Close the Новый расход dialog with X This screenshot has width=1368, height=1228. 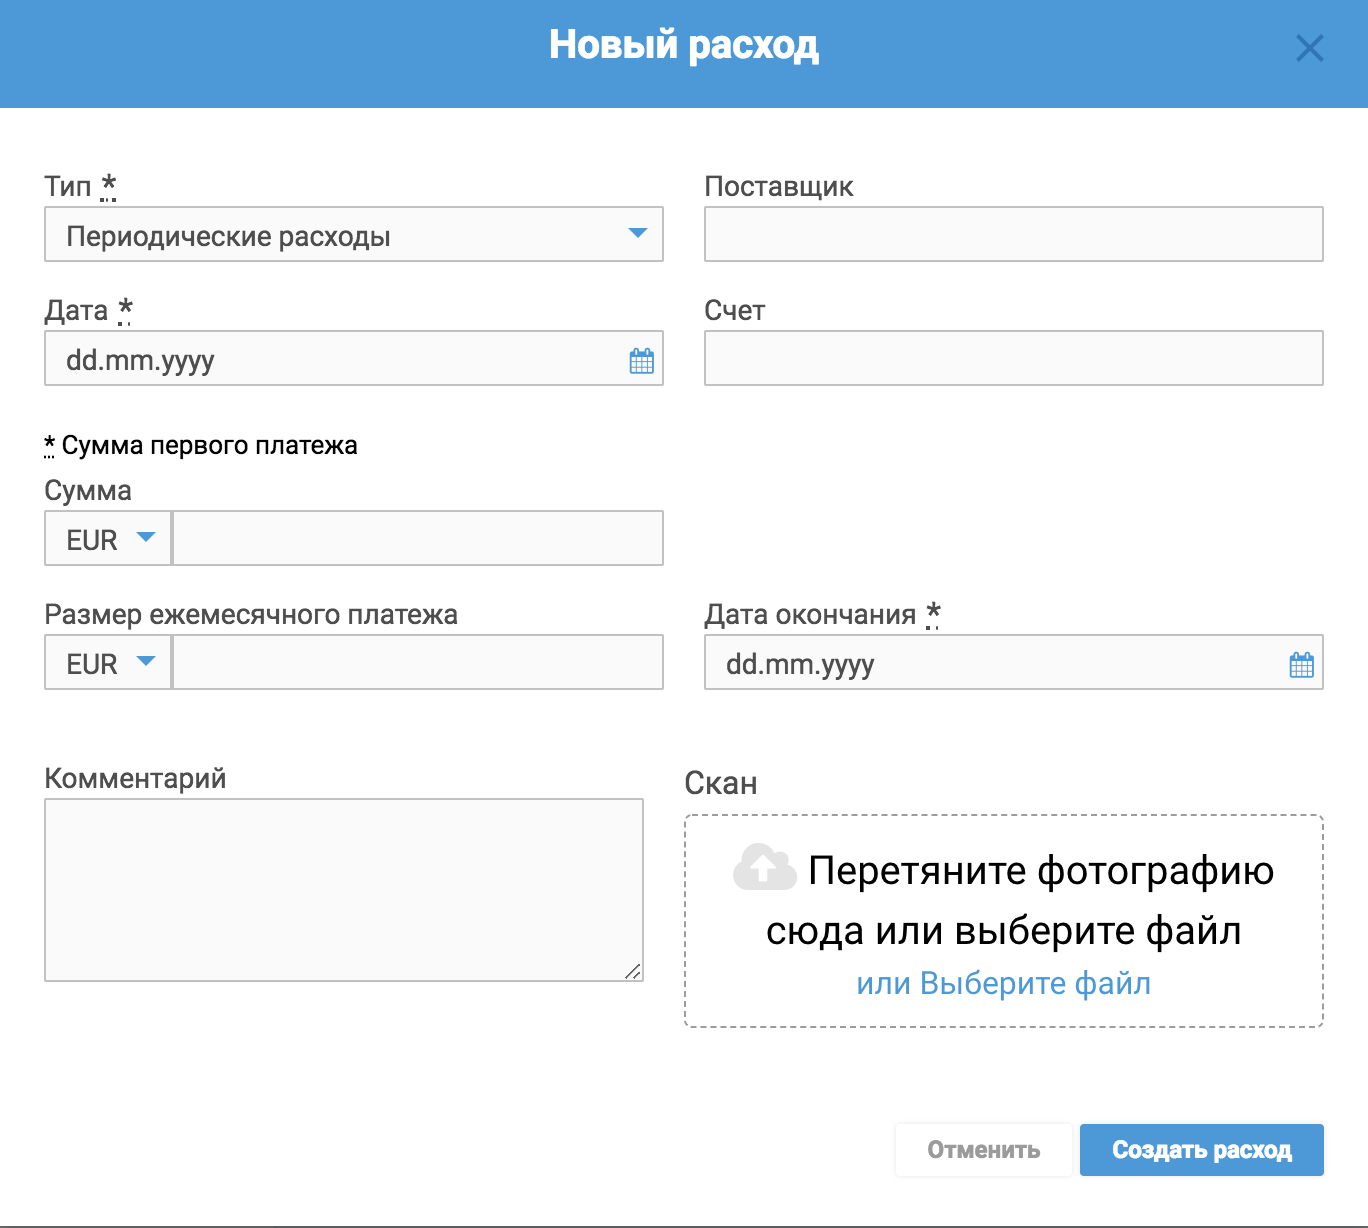click(1309, 48)
